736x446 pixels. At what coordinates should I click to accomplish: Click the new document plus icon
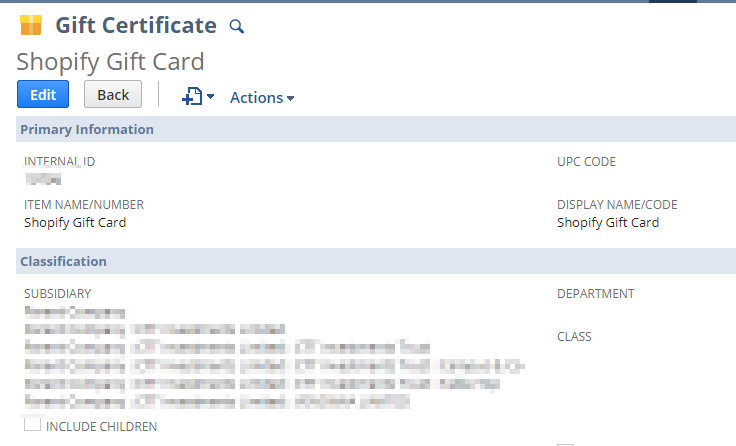pos(191,96)
